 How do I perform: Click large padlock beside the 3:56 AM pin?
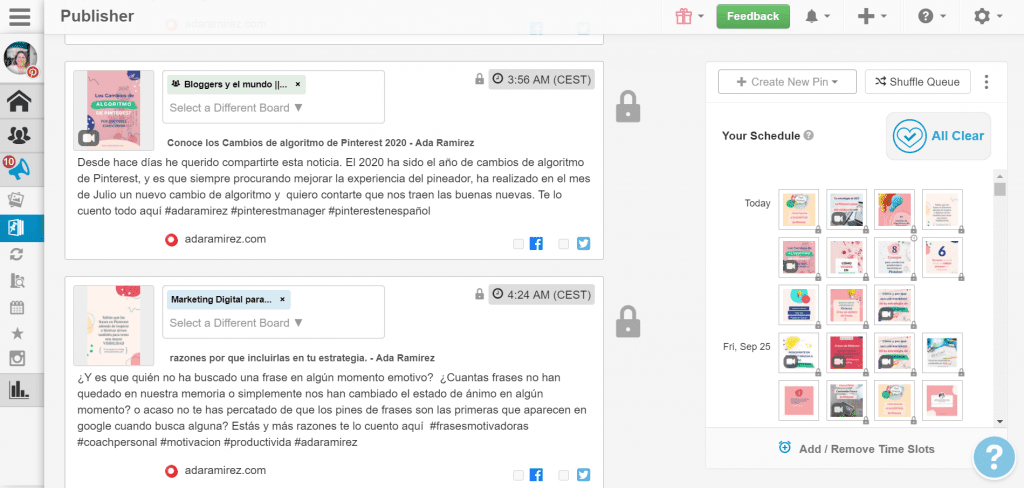pyautogui.click(x=628, y=106)
